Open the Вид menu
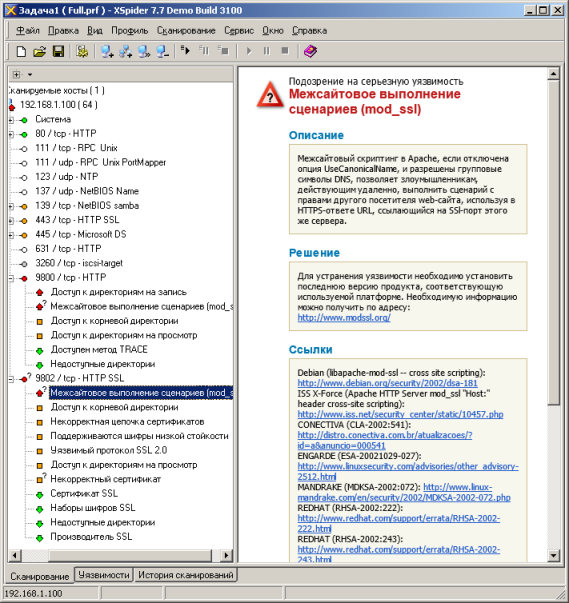The image size is (569, 603). [95, 30]
